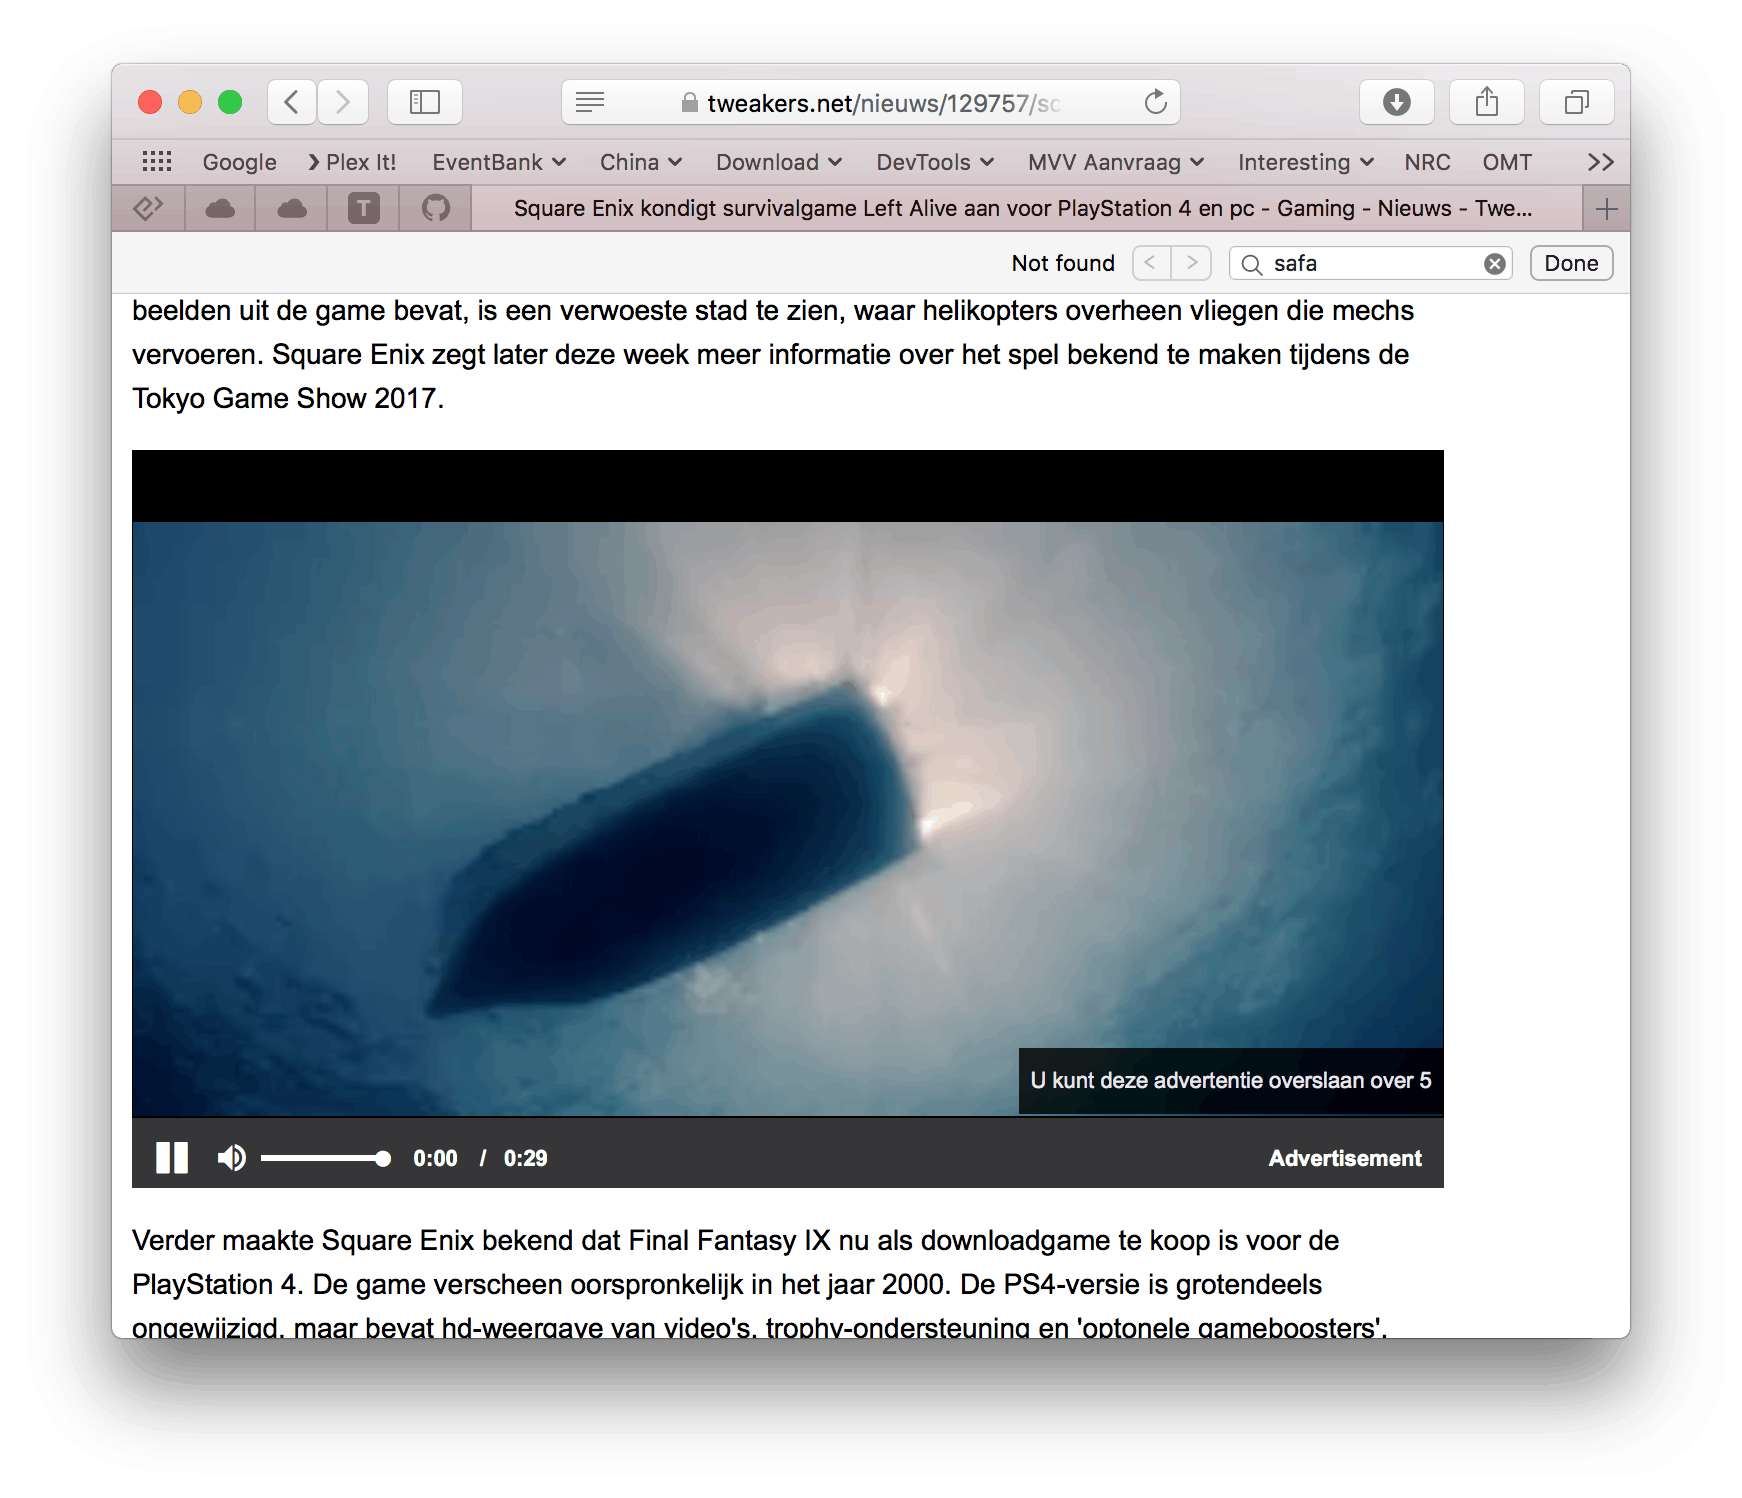The height and width of the screenshot is (1498, 1742).
Task: Click the 'Tokyo Game Show 2017.' text
Action: click(x=288, y=398)
